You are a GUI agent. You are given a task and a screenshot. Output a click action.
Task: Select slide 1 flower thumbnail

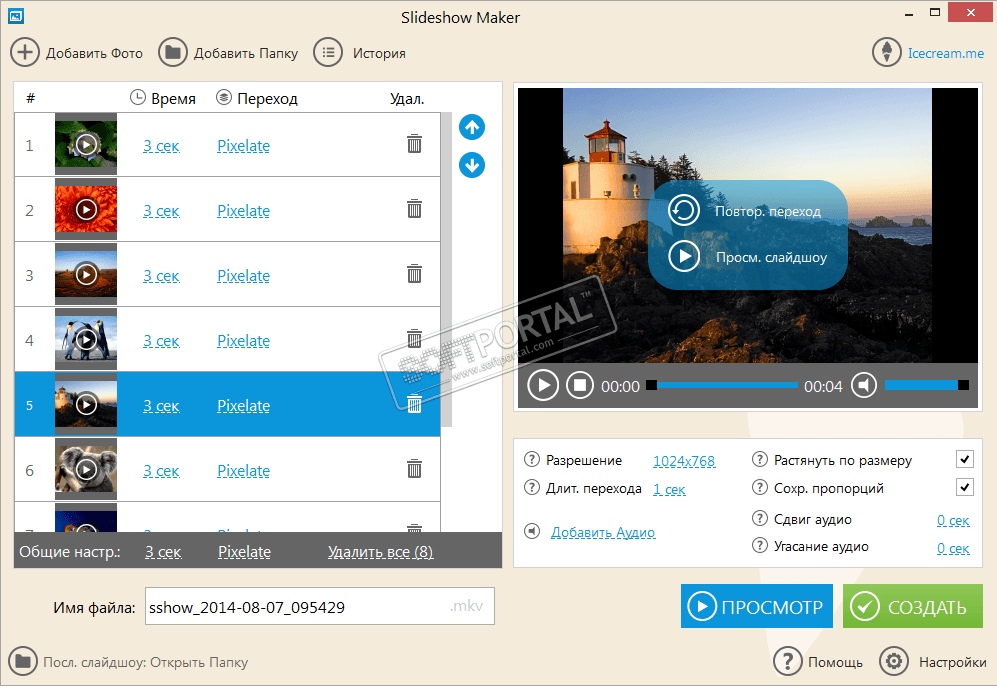click(86, 144)
